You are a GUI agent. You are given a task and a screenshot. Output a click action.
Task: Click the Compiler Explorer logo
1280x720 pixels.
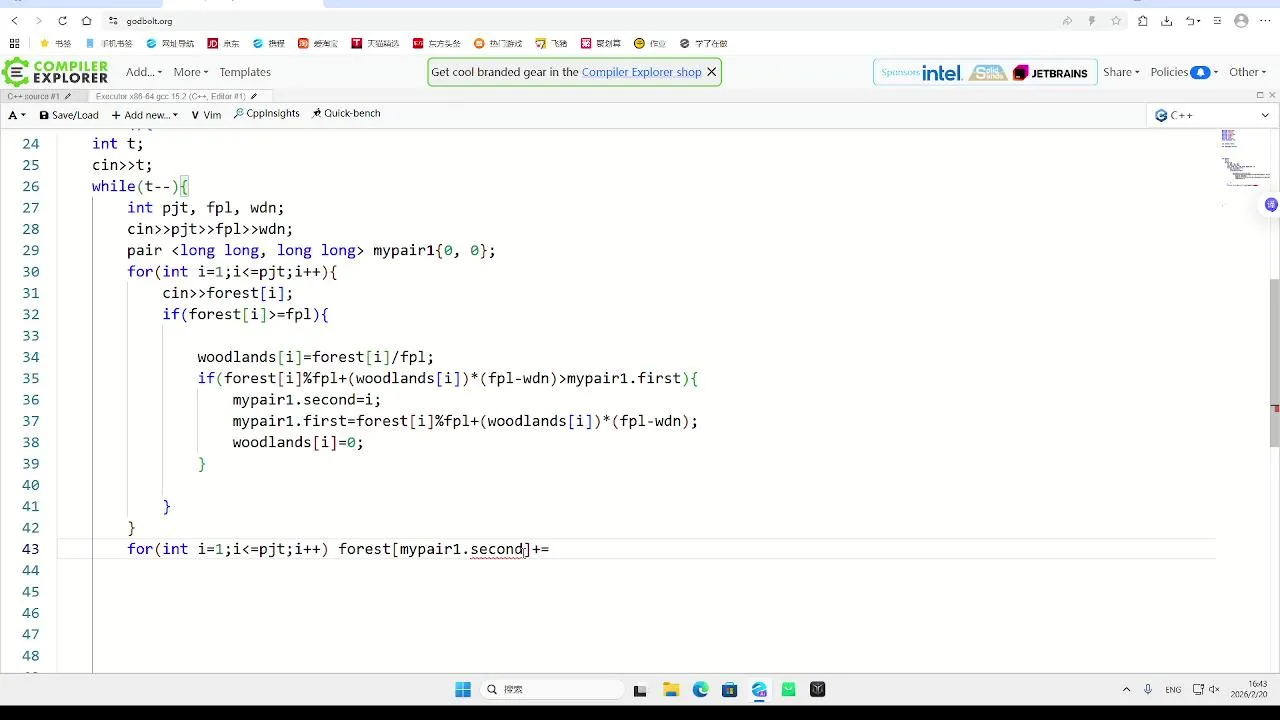pos(55,72)
